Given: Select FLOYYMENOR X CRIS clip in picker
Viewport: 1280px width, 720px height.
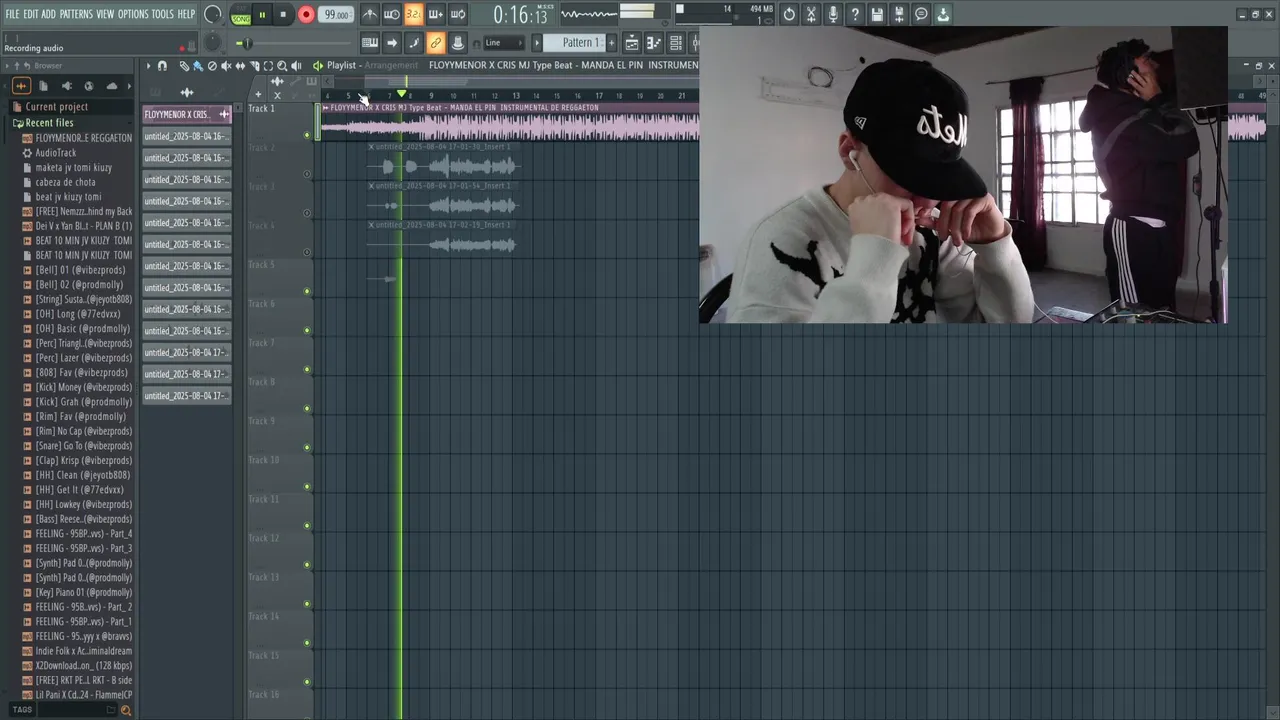Looking at the screenshot, I should (186, 115).
